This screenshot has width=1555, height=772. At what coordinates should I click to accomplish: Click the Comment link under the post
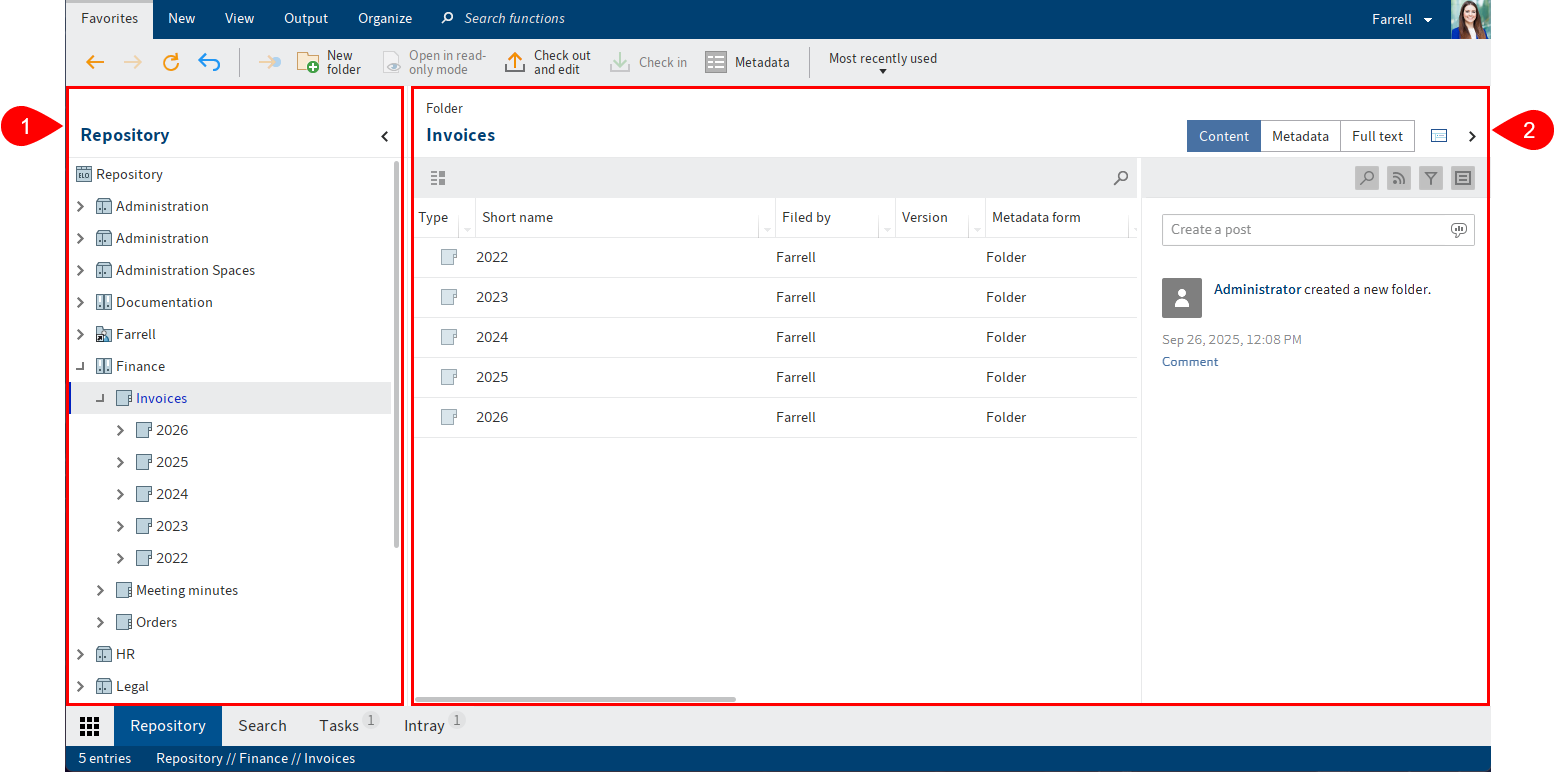(1190, 362)
